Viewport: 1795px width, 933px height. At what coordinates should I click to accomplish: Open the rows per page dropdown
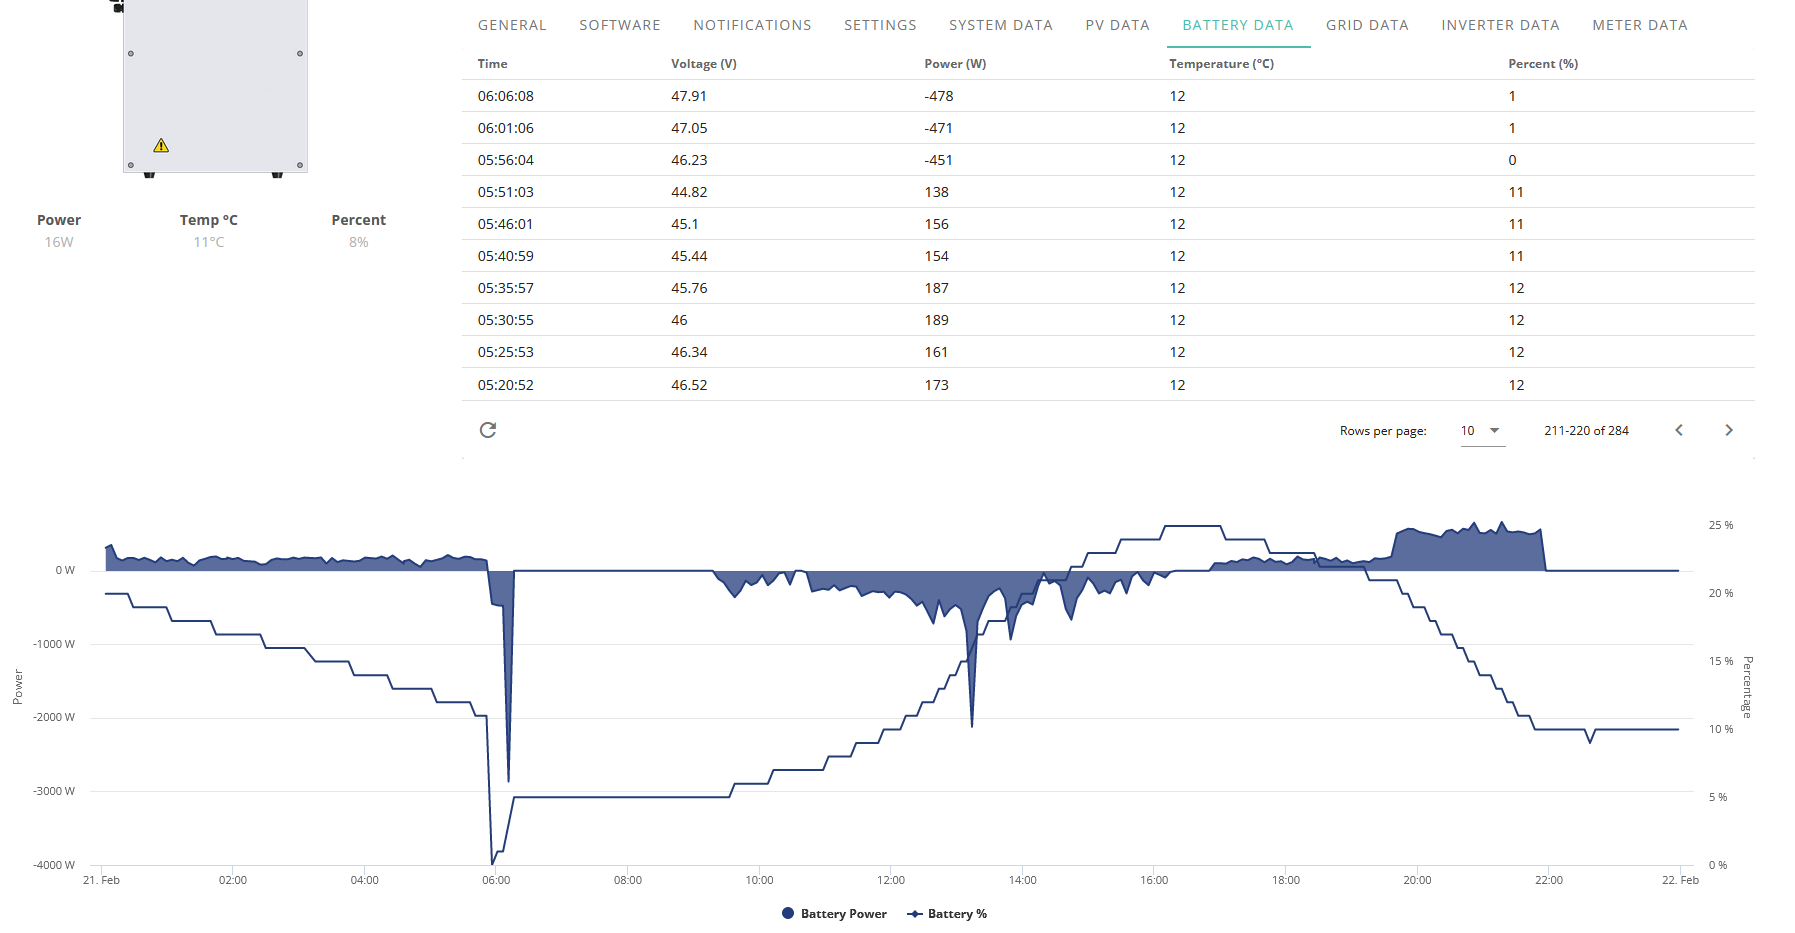[x=1483, y=431]
